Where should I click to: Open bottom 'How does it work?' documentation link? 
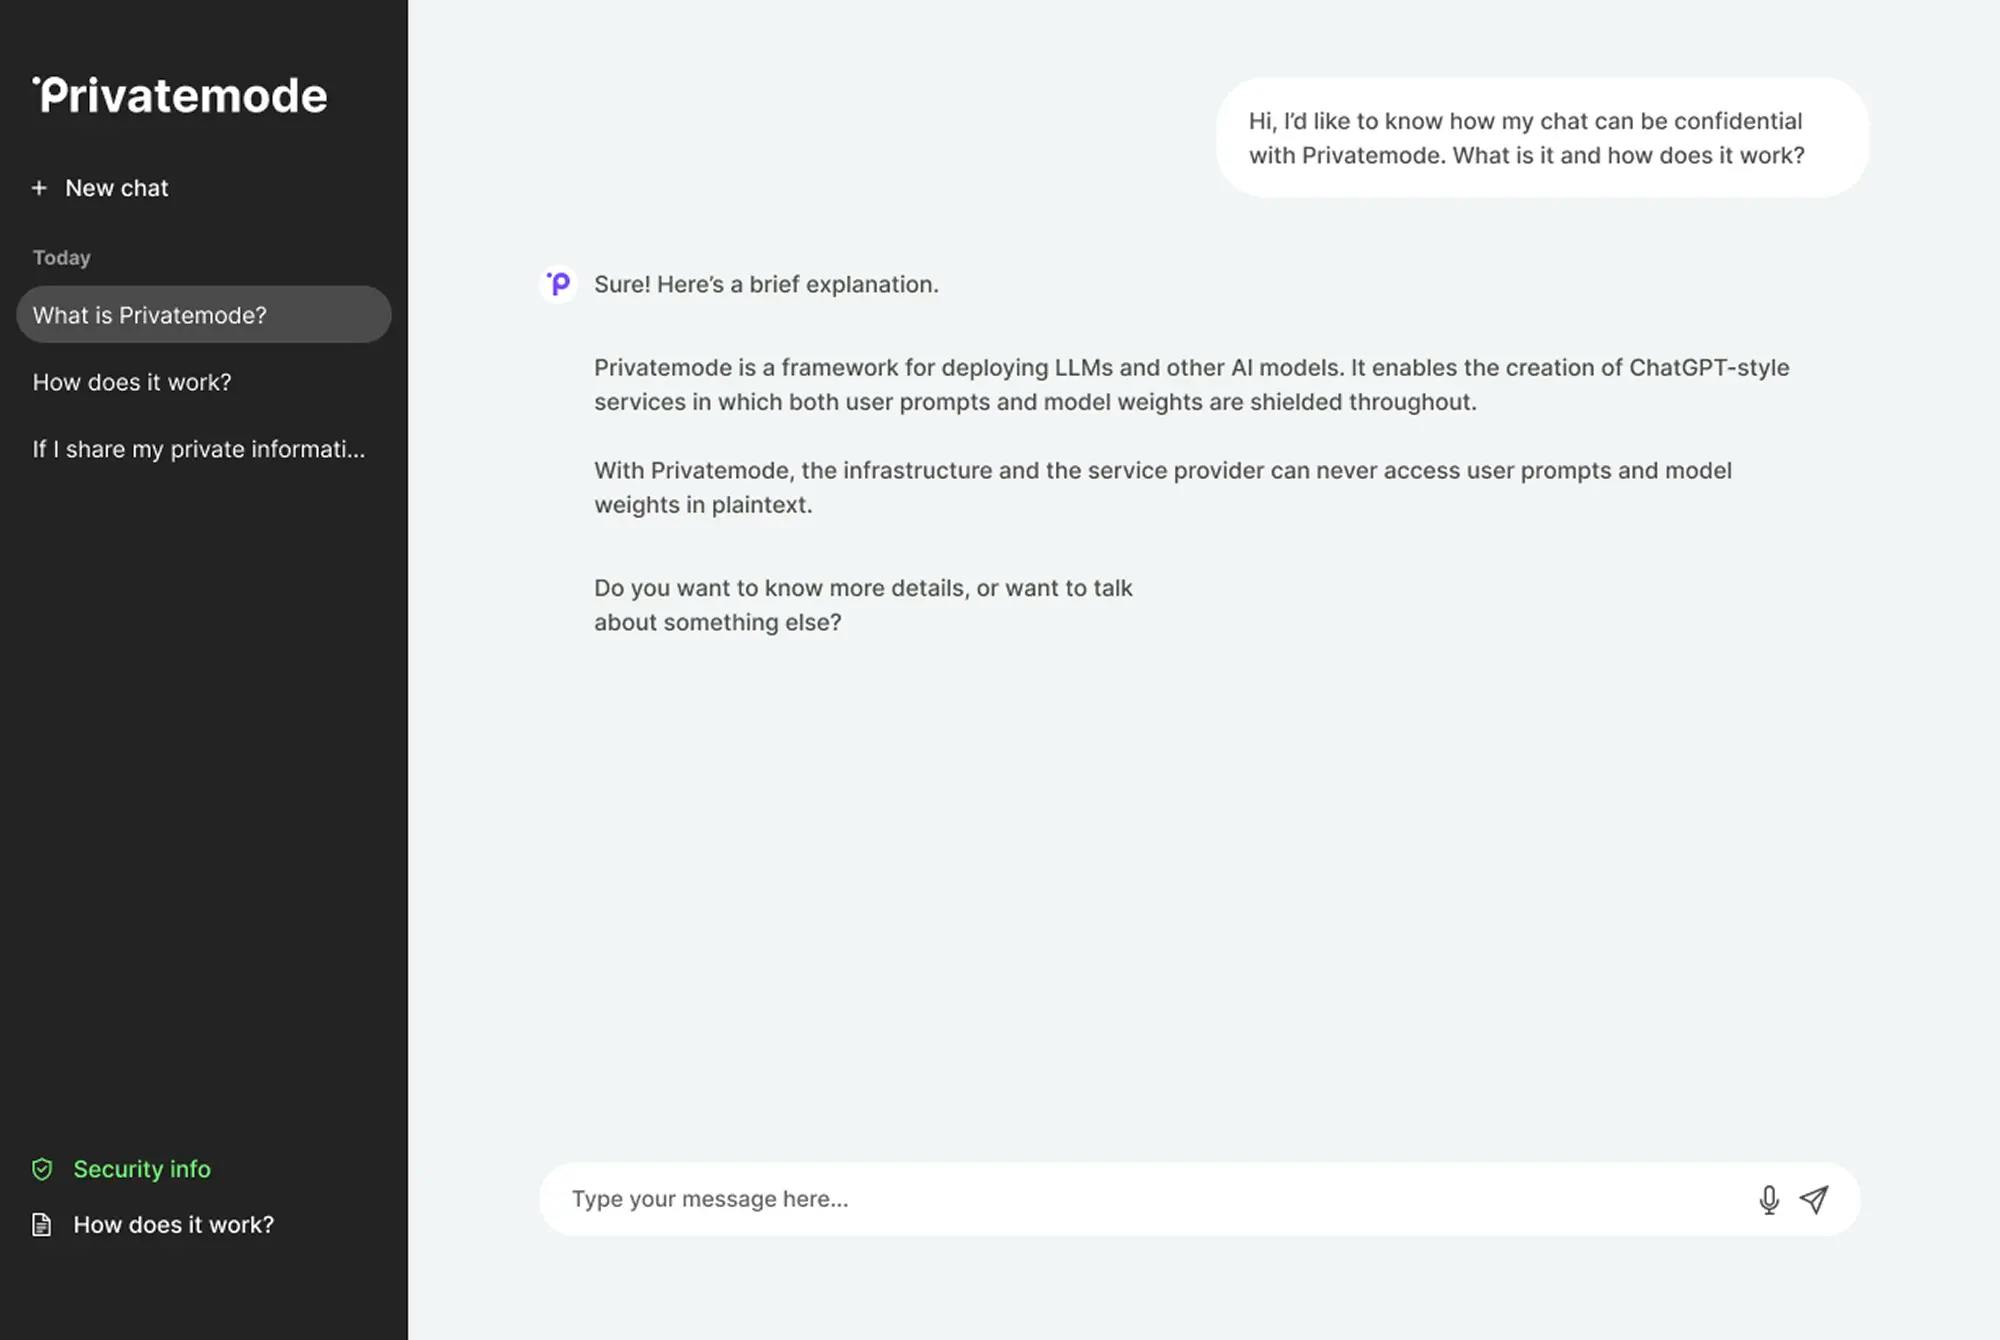(173, 1225)
